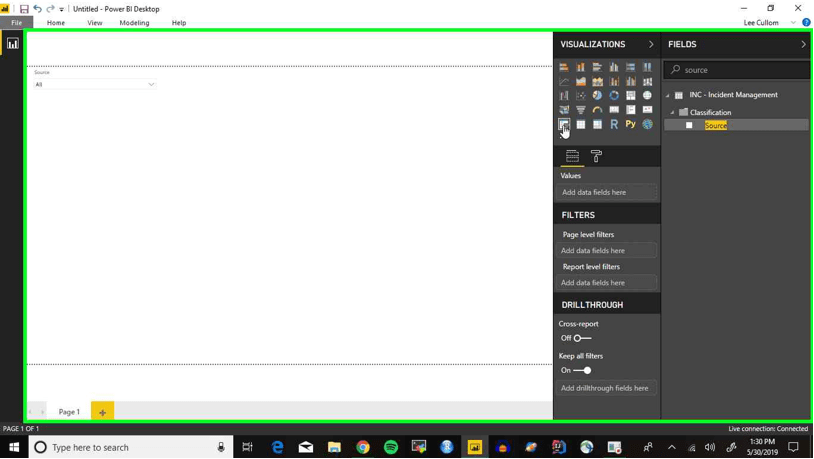
Task: Click Add drillthrough fields here well
Action: (x=606, y=388)
